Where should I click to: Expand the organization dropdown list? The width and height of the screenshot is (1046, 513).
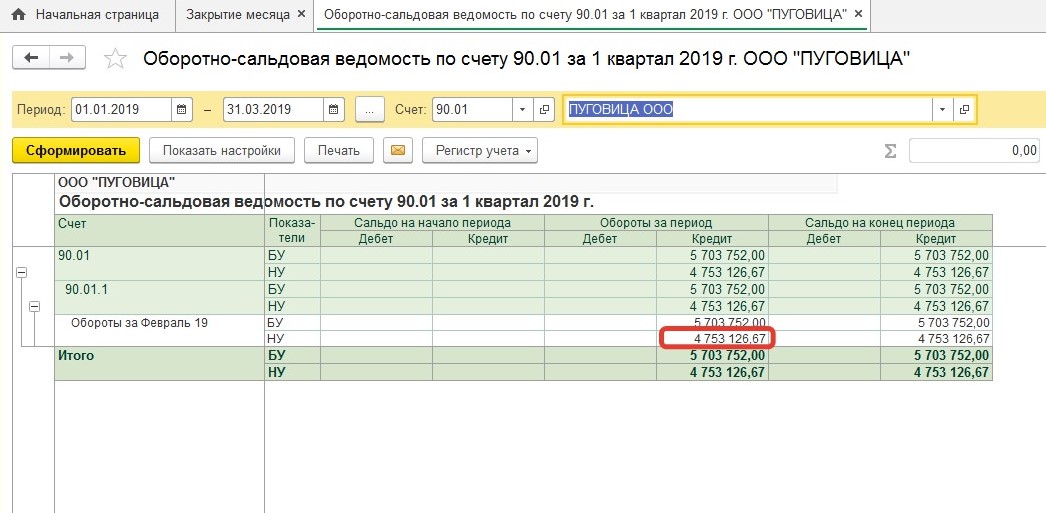click(943, 109)
